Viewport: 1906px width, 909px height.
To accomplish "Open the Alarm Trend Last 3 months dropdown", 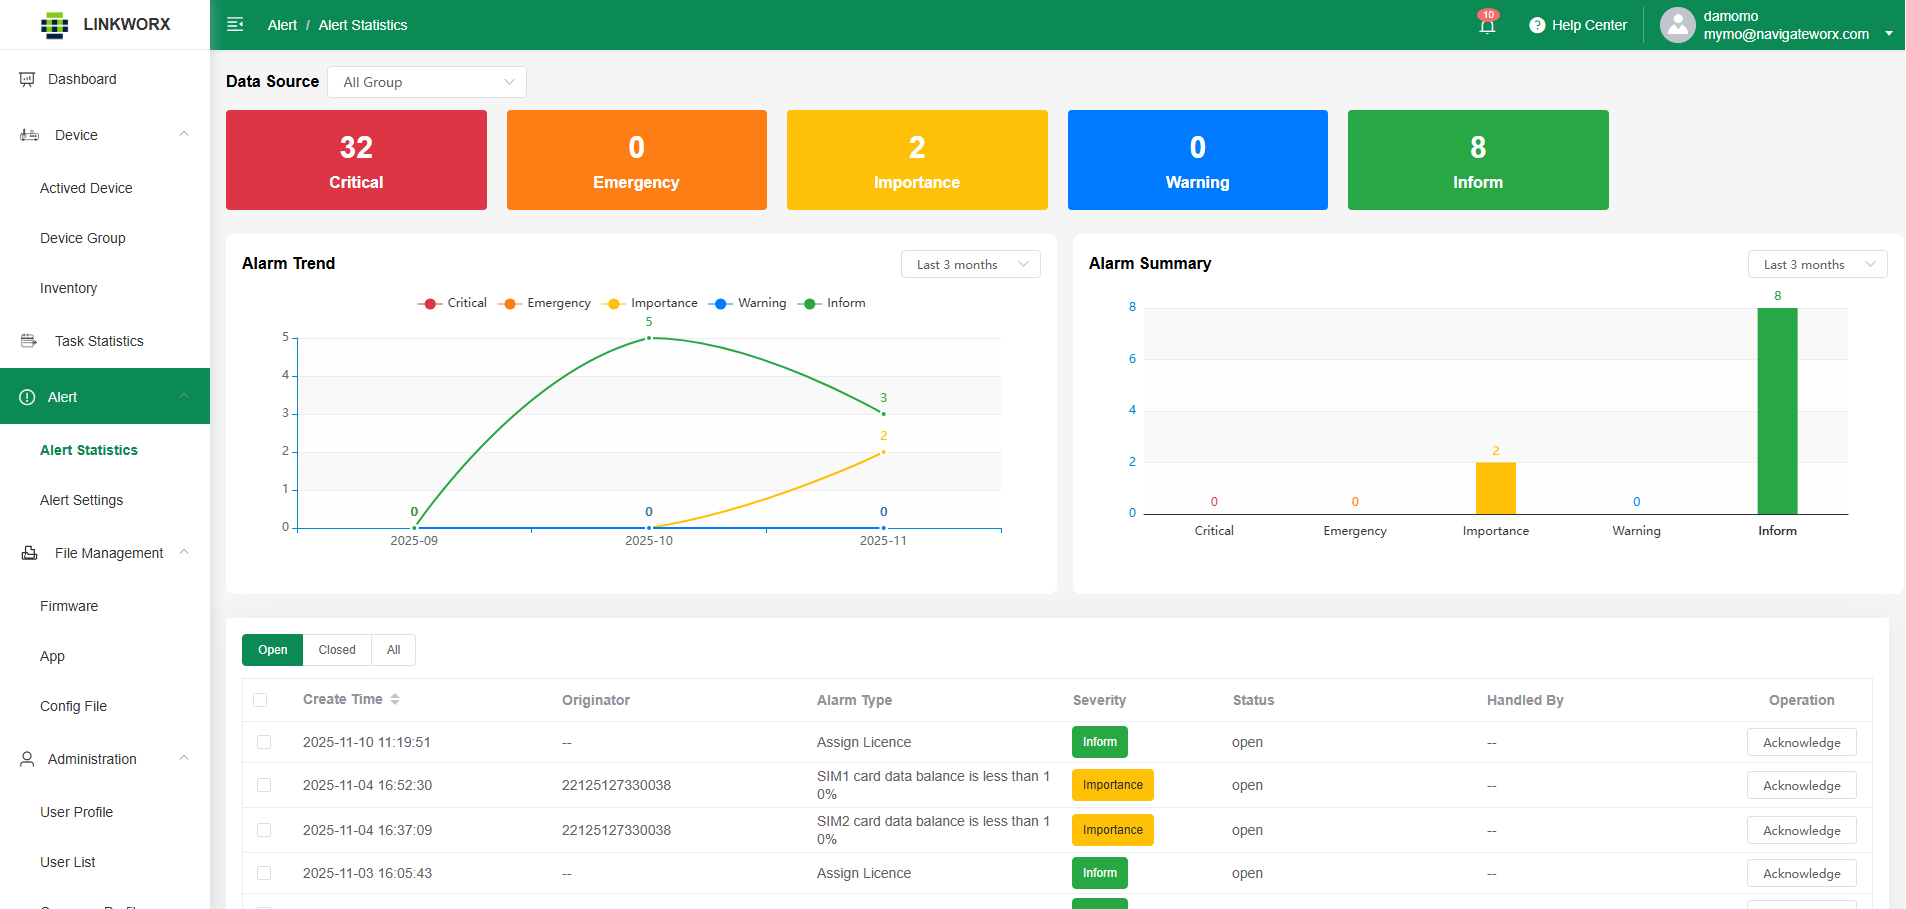I will coord(969,263).
